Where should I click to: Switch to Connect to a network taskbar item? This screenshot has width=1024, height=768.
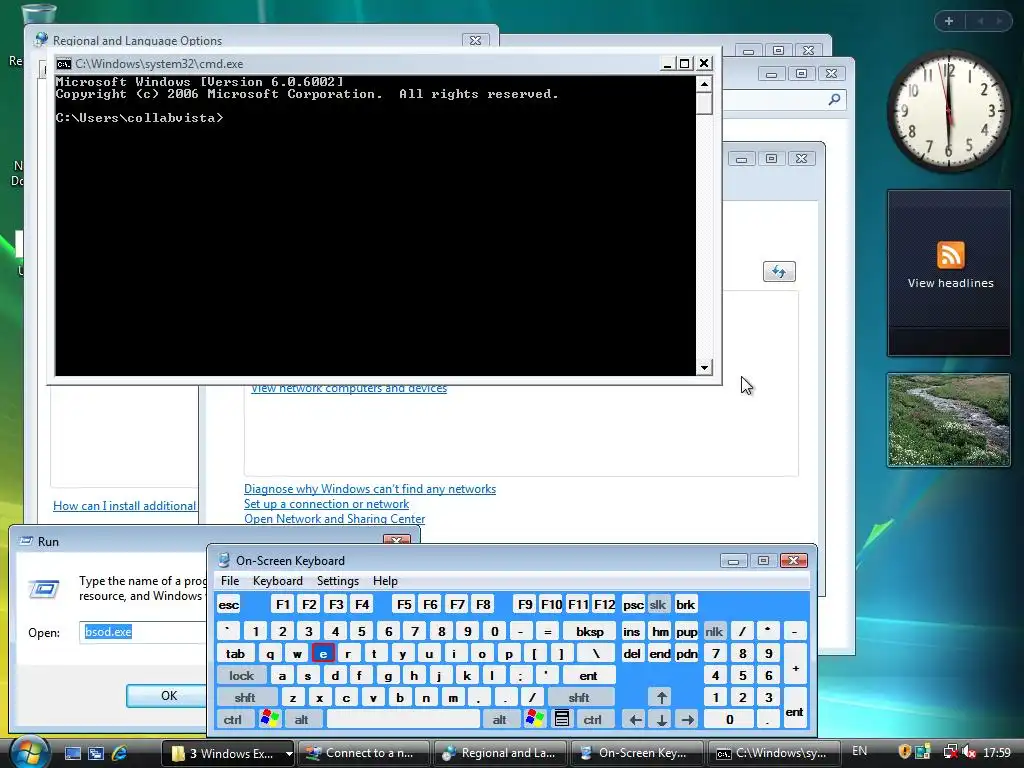click(364, 753)
